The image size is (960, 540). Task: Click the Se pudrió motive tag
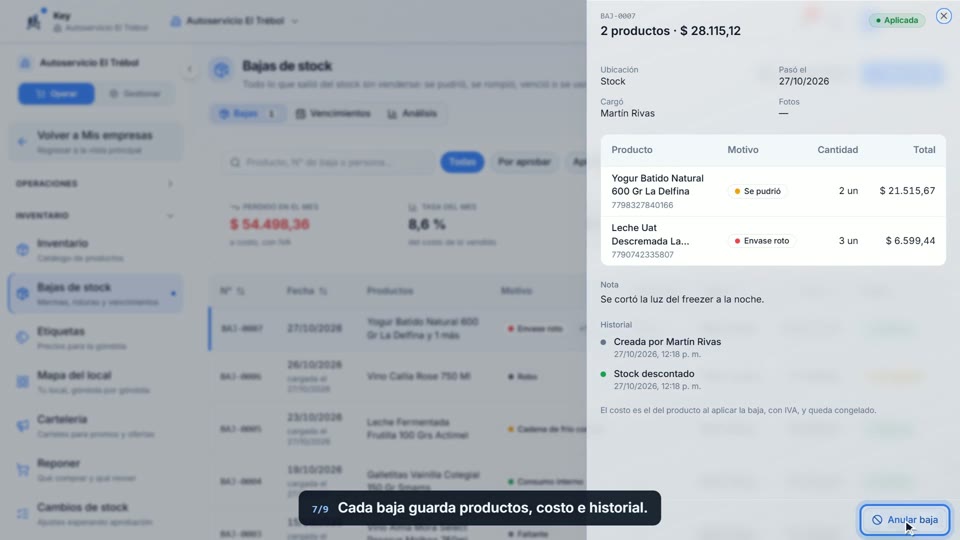coord(757,191)
